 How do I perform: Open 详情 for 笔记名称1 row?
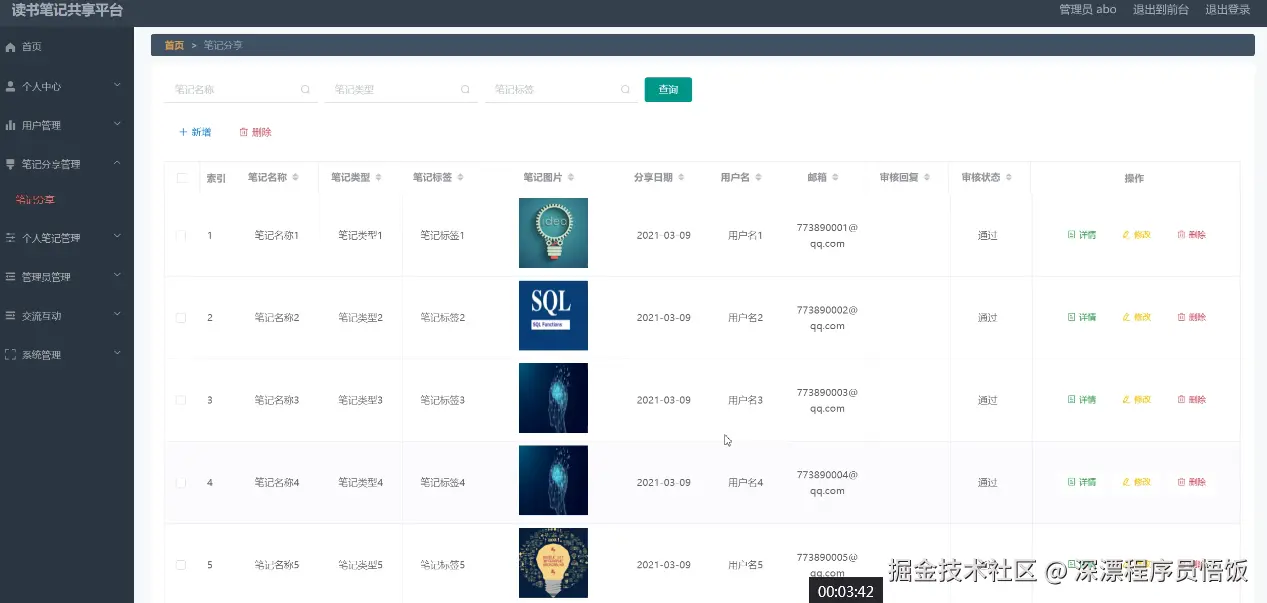tap(1082, 235)
